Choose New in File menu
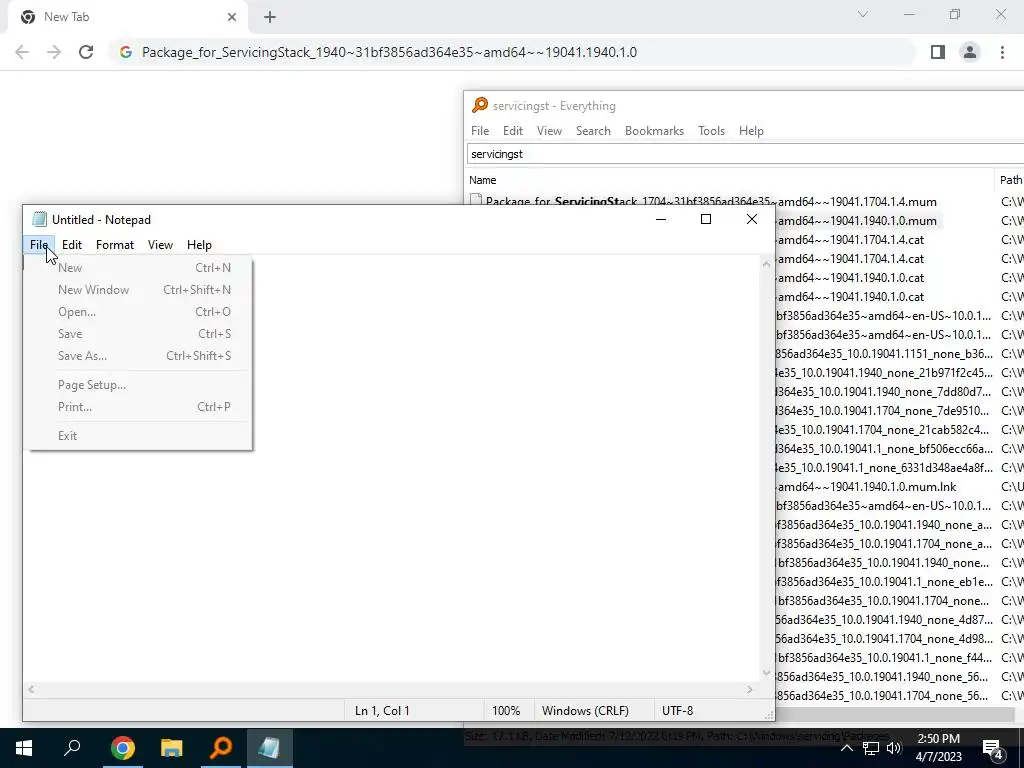 138,268
